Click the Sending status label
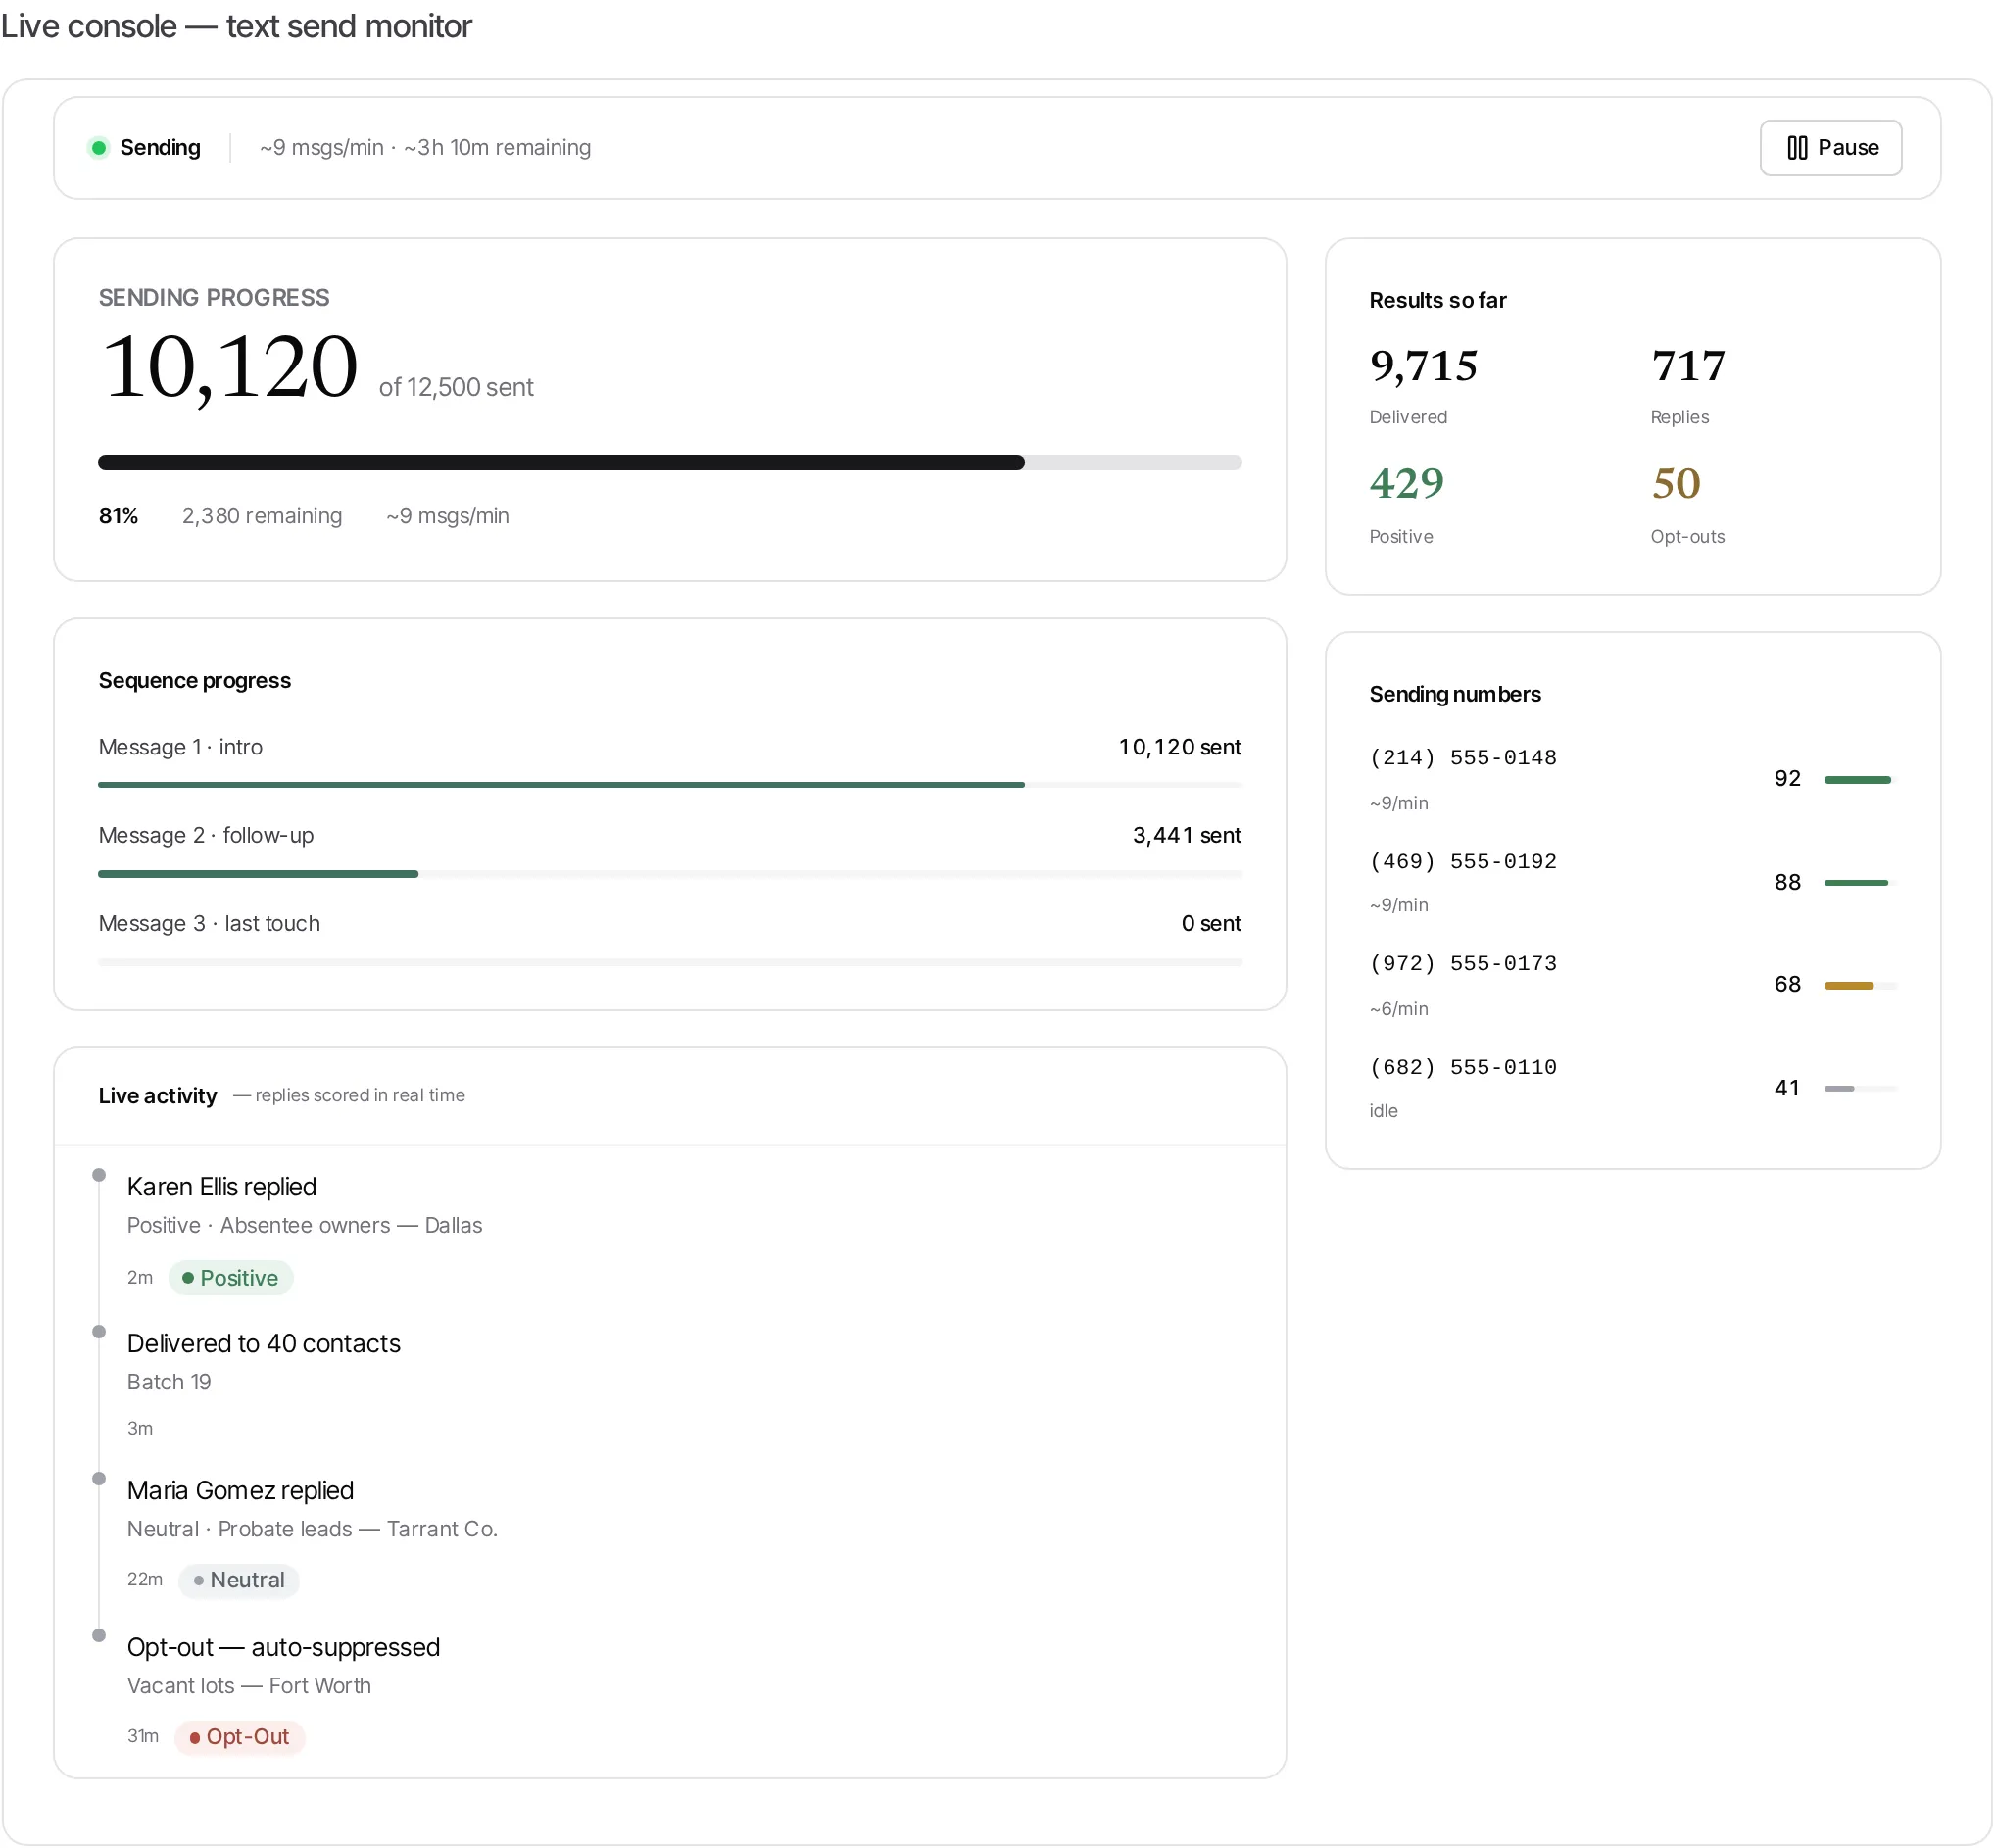 coord(160,148)
